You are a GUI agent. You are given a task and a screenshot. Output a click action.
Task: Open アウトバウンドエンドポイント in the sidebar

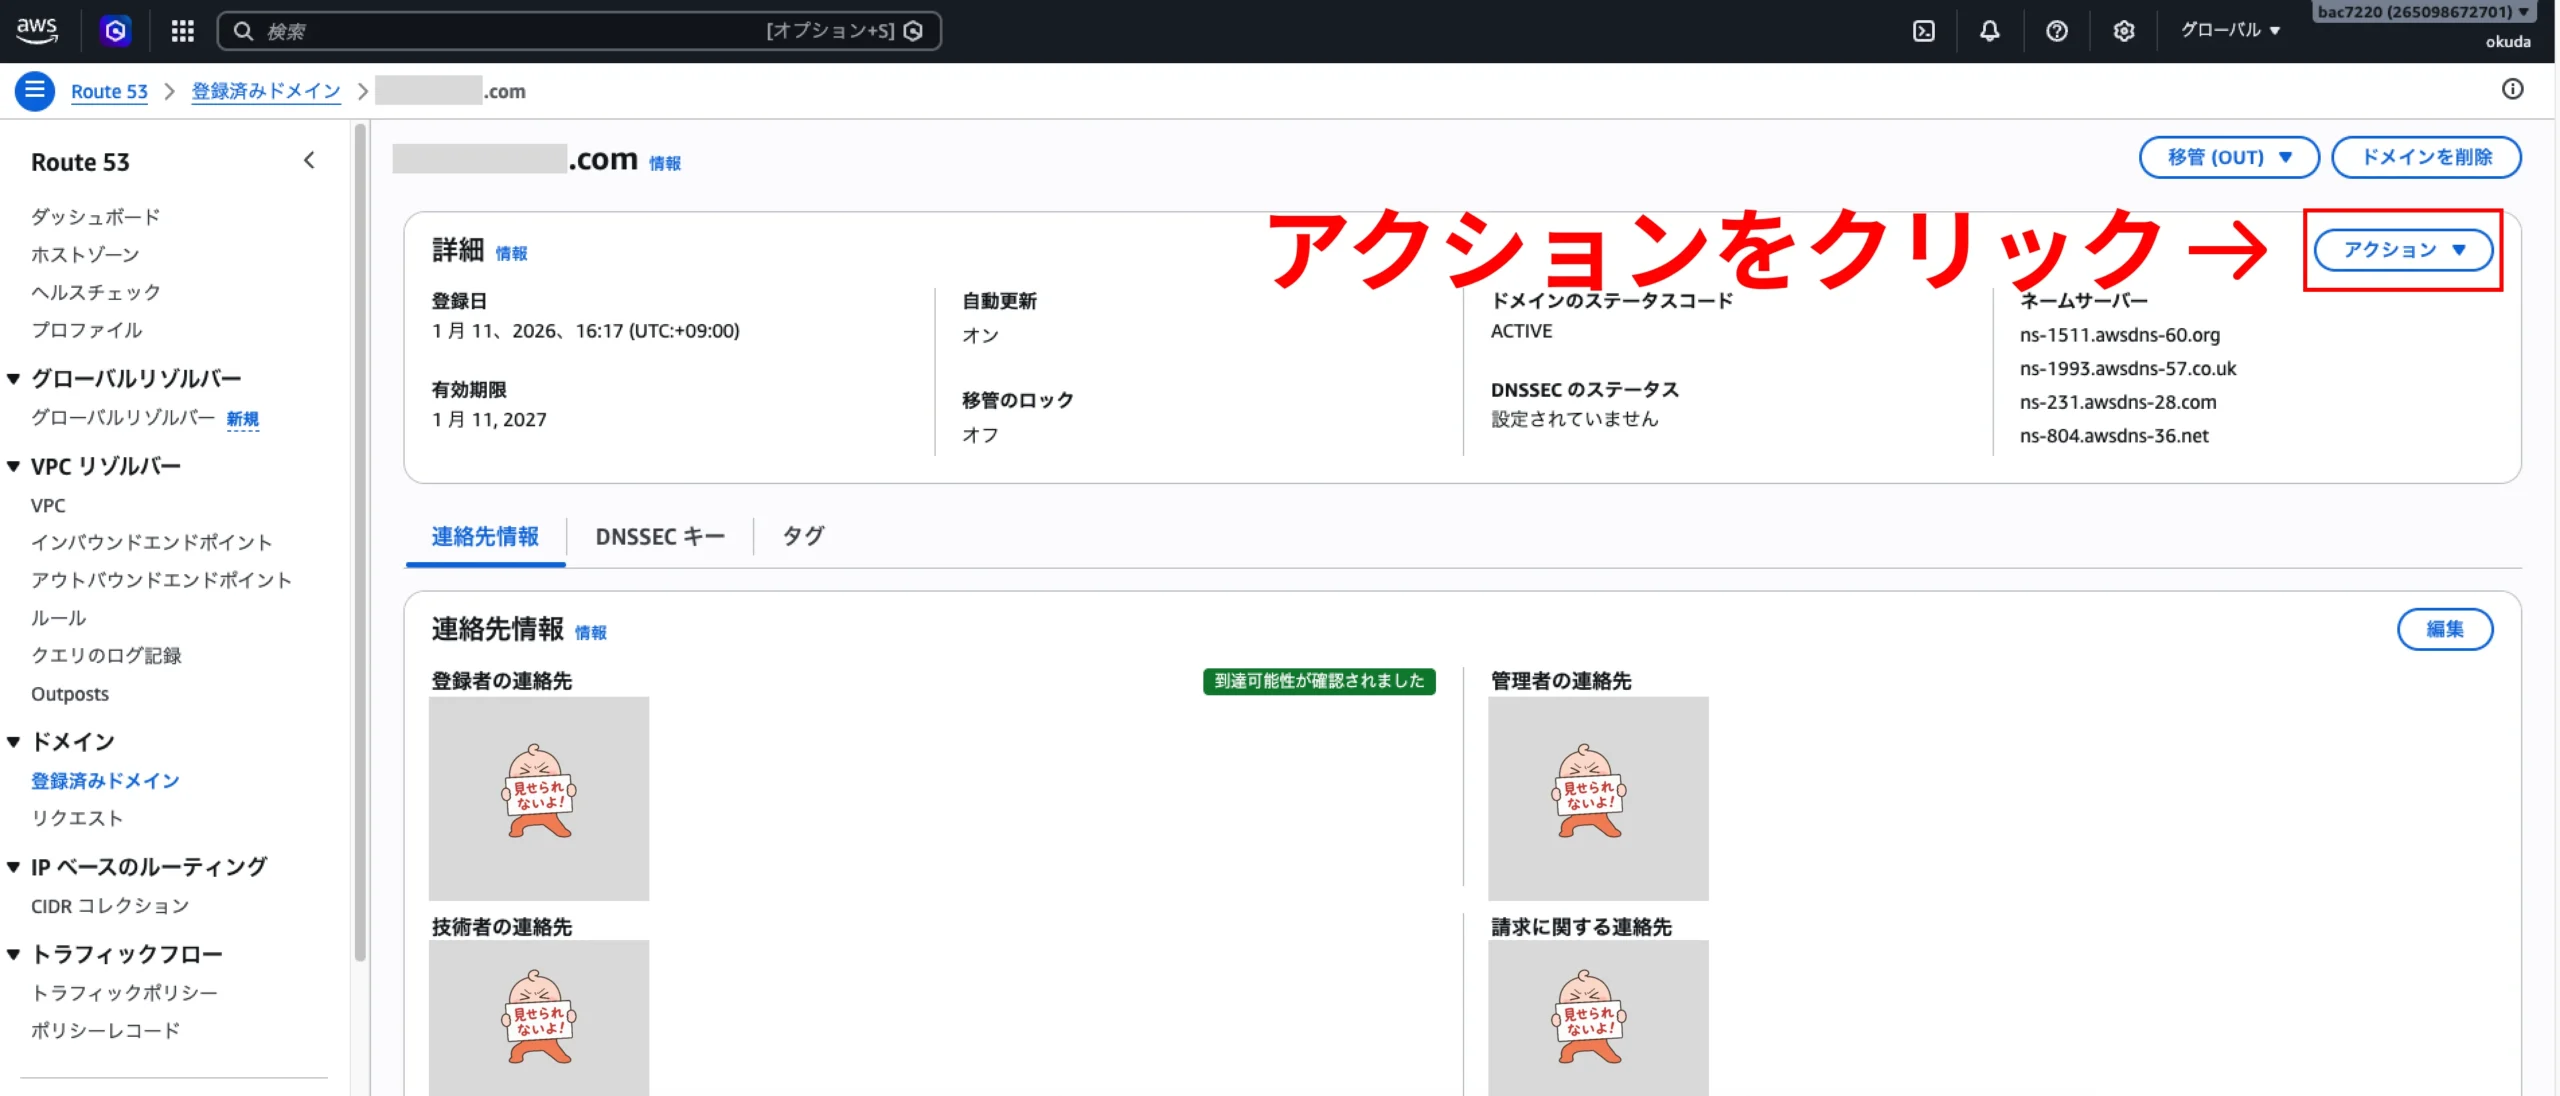161,580
